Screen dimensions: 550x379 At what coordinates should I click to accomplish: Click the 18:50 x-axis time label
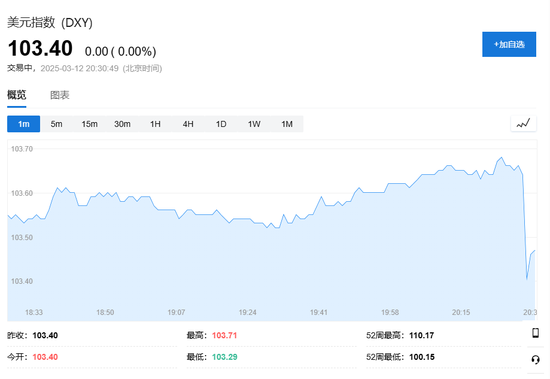[x=105, y=312]
